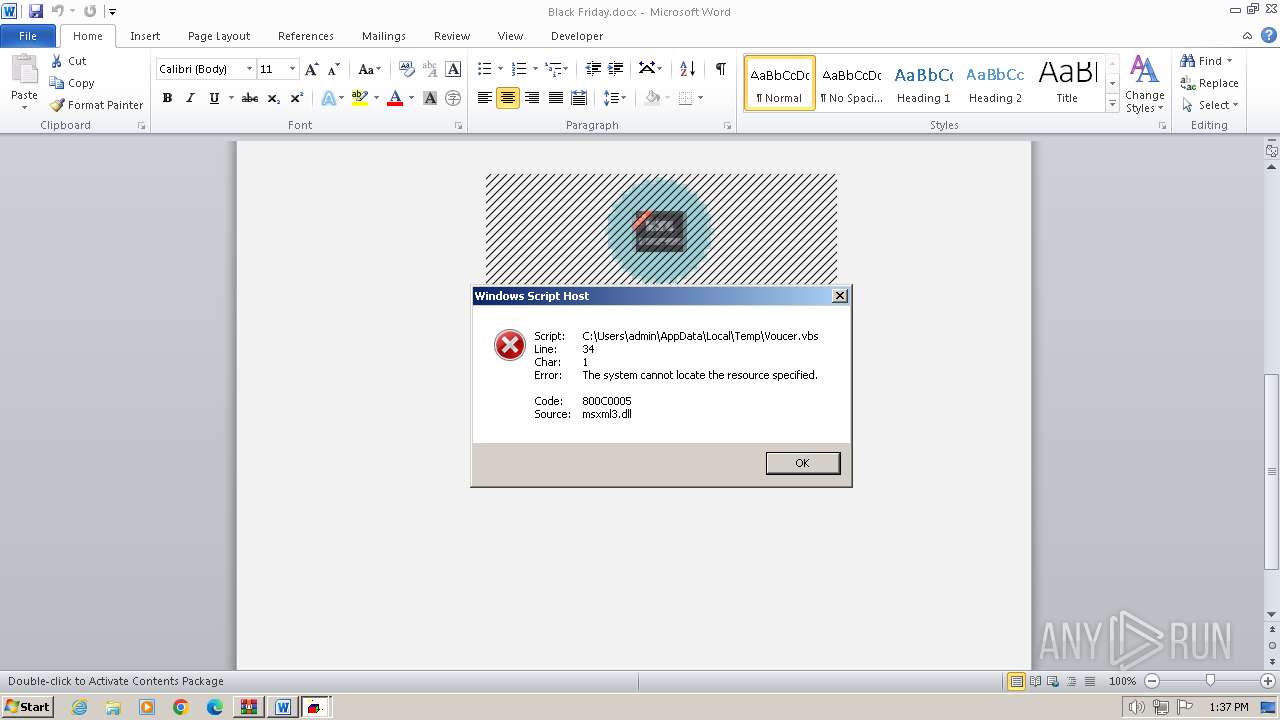This screenshot has width=1280, height=720.
Task: Switch to the References tab
Action: point(306,36)
